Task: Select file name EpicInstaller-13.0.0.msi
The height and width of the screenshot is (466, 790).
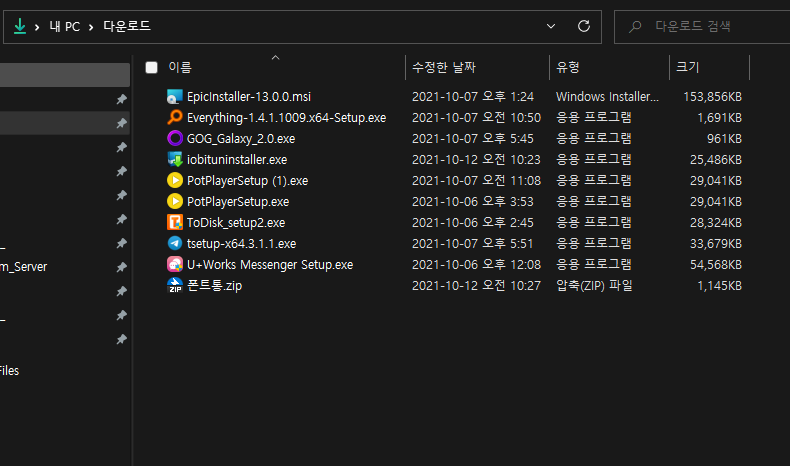Action: point(249,97)
